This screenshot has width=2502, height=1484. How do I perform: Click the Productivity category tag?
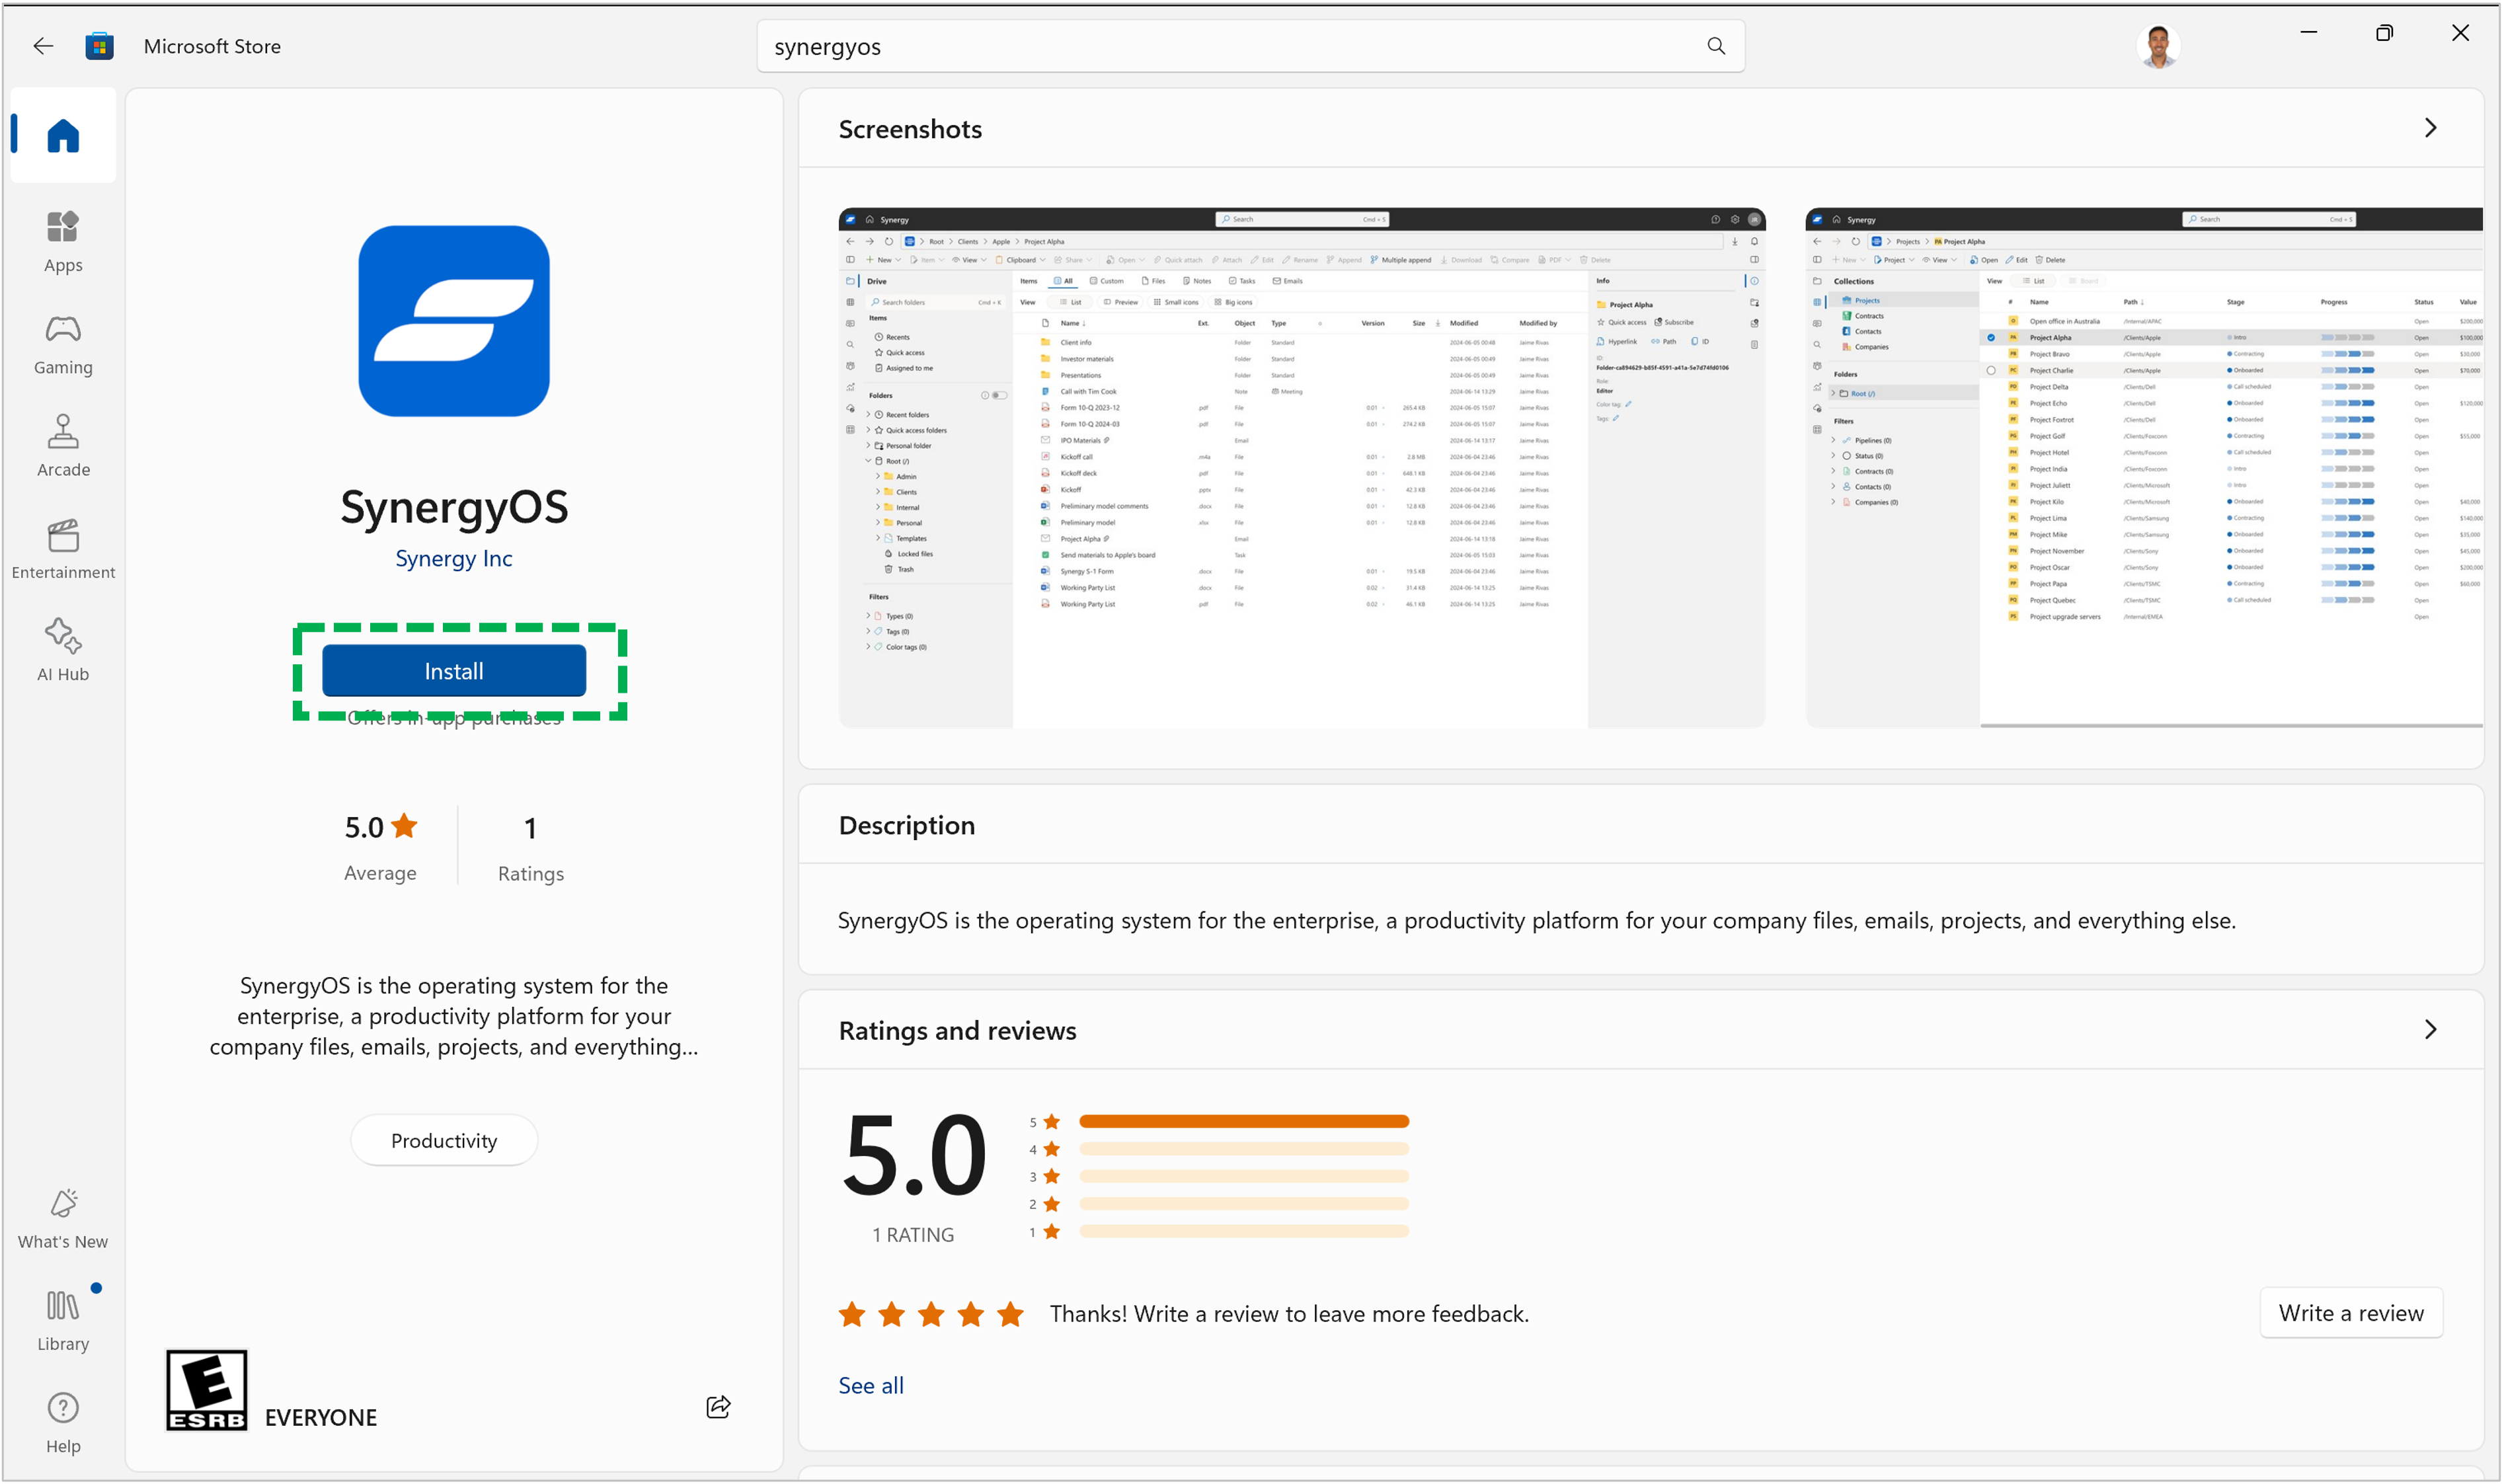[444, 1140]
